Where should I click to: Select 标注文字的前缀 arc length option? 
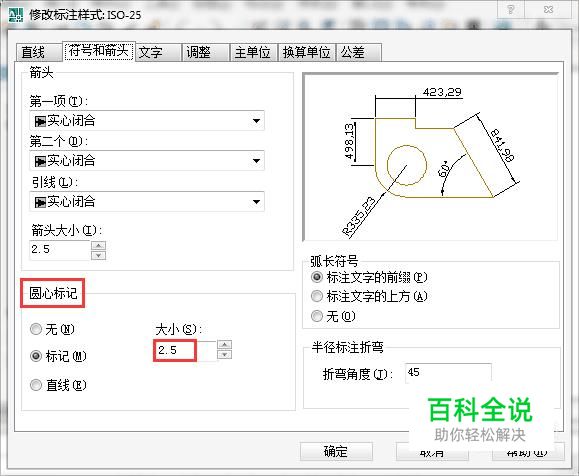coord(369,277)
